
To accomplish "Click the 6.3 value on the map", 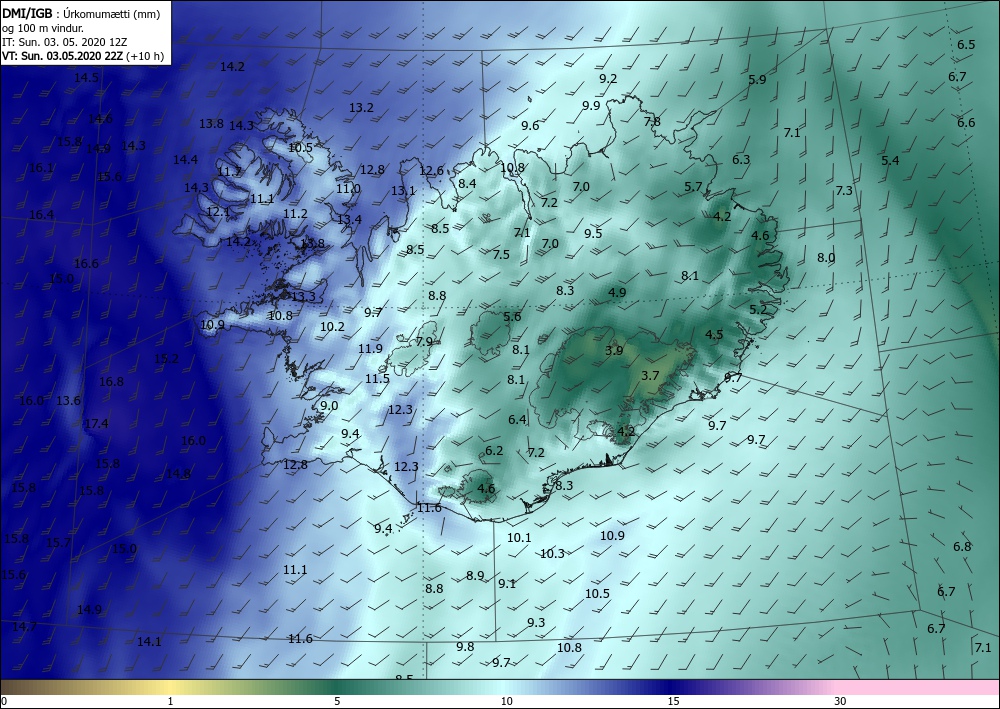I will pos(741,159).
